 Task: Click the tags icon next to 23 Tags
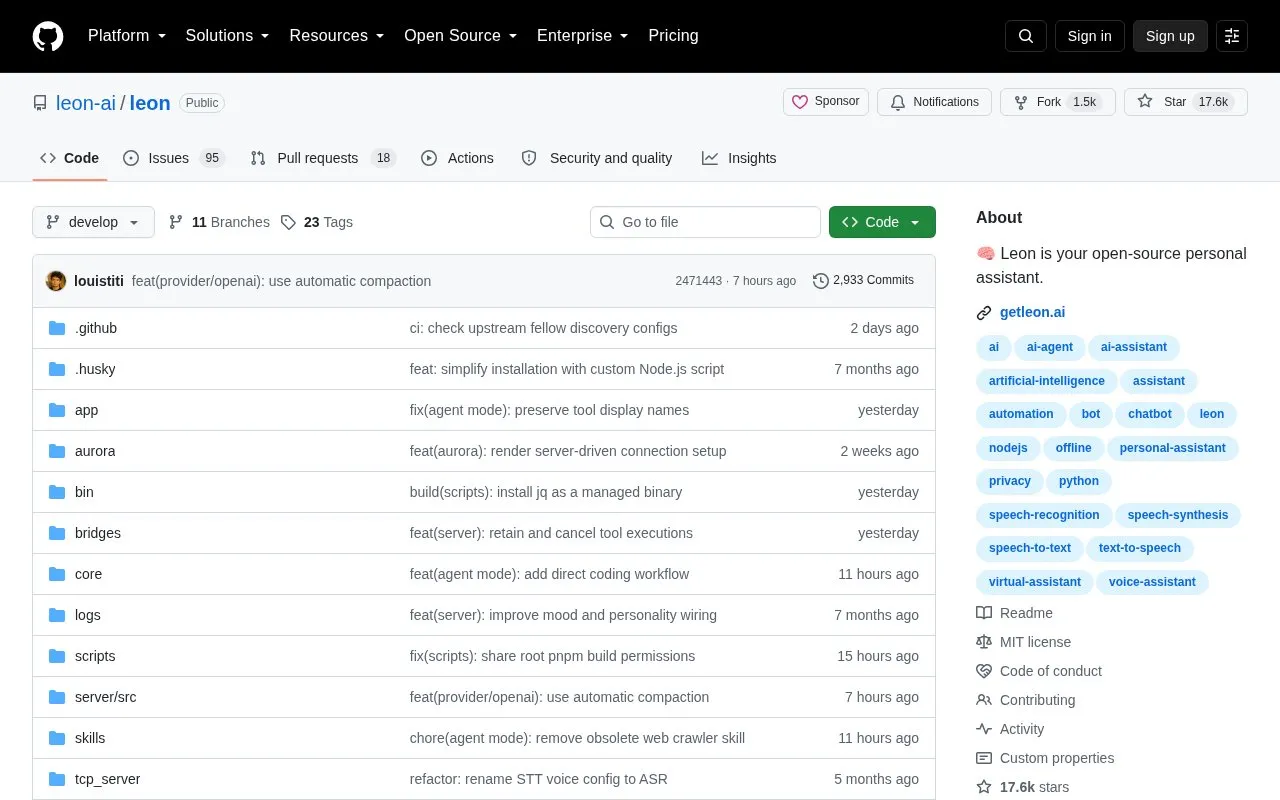tap(288, 222)
